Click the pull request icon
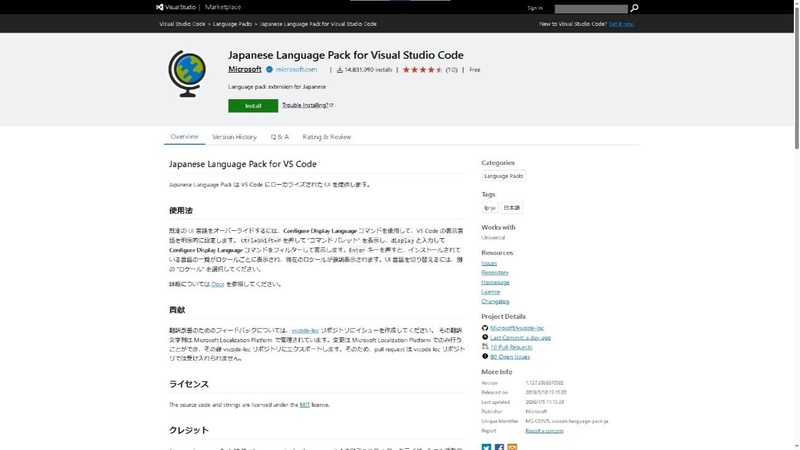 tap(485, 347)
